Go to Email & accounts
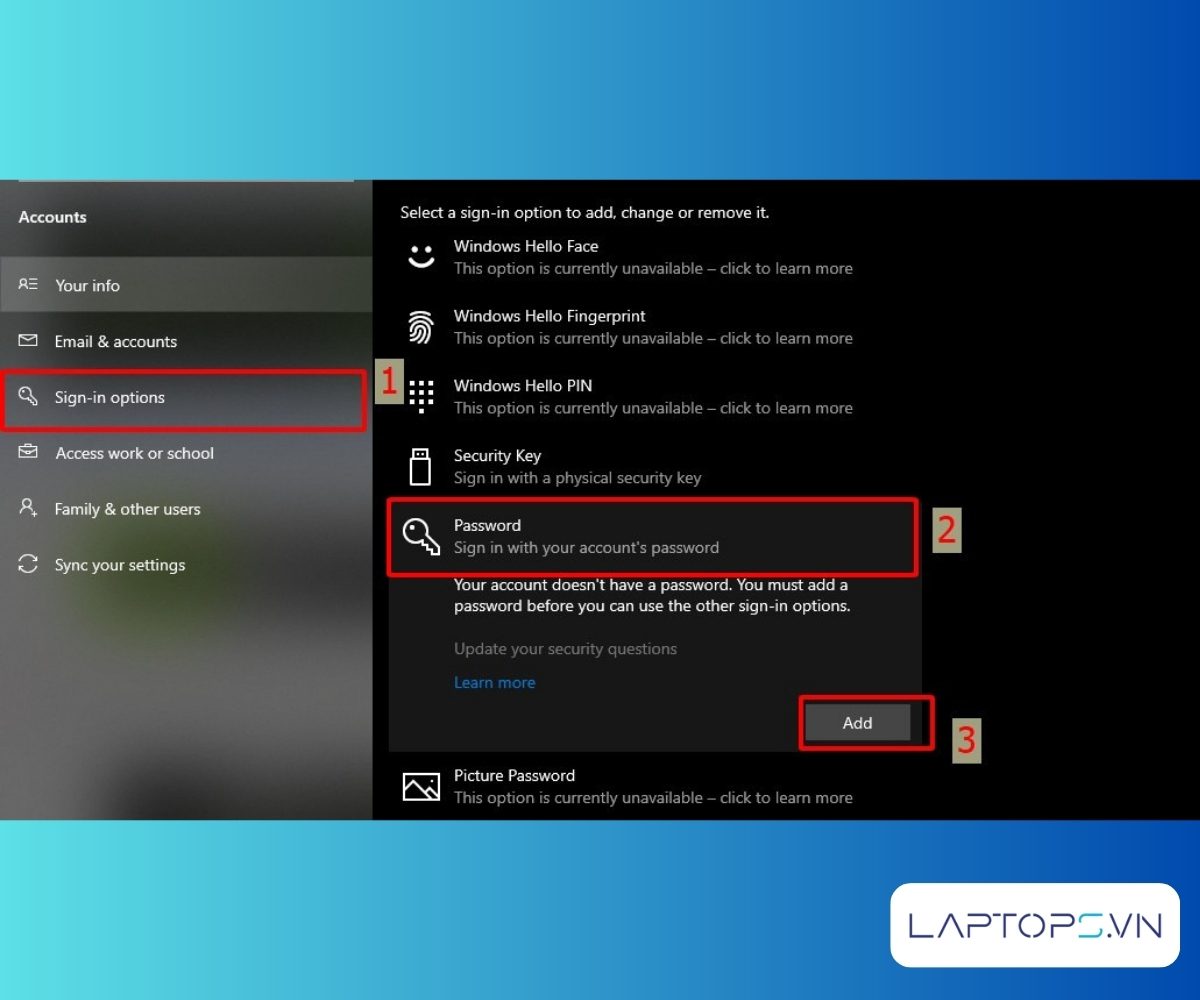The width and height of the screenshot is (1200, 1000). [115, 341]
